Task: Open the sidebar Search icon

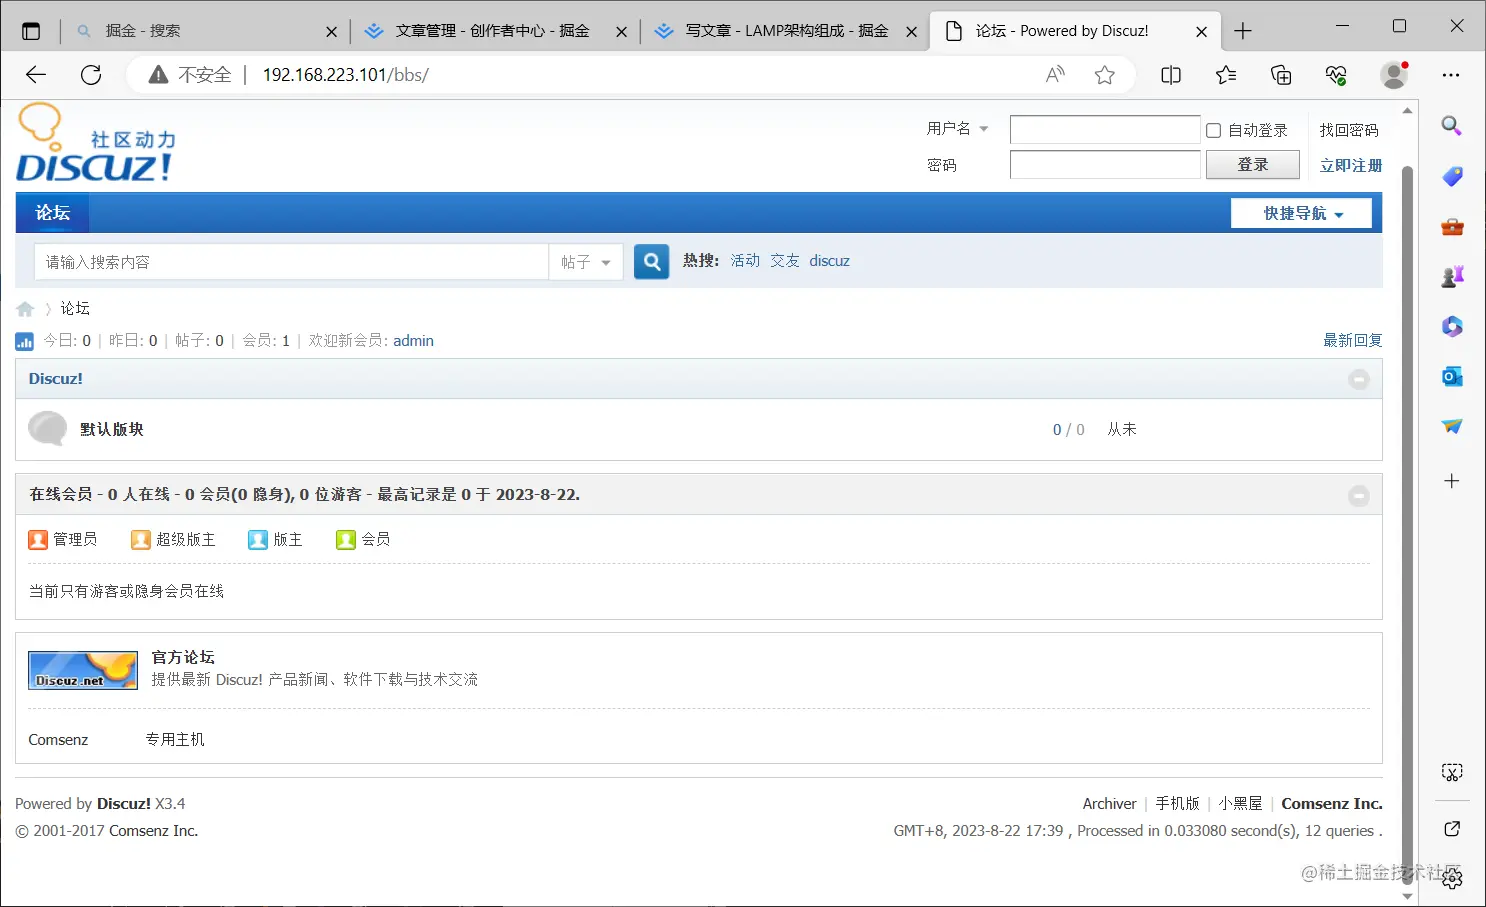Action: pyautogui.click(x=1452, y=126)
